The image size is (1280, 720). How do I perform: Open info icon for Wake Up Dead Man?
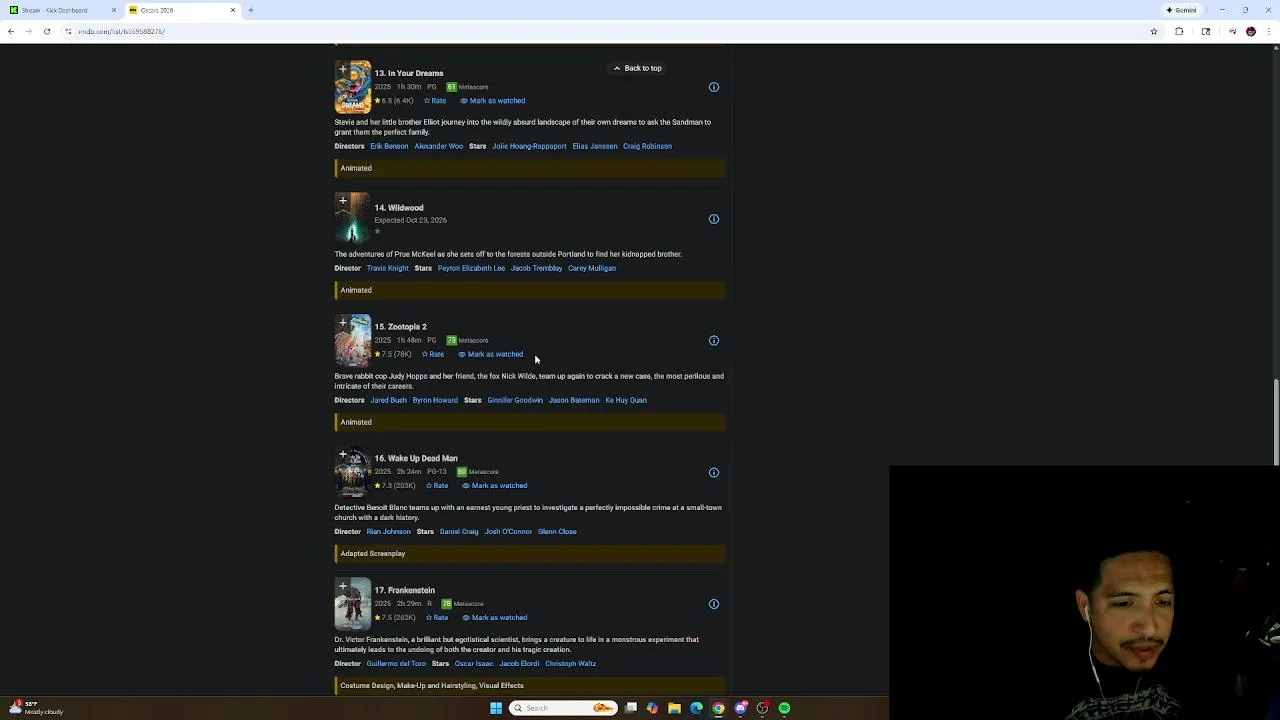coord(714,473)
